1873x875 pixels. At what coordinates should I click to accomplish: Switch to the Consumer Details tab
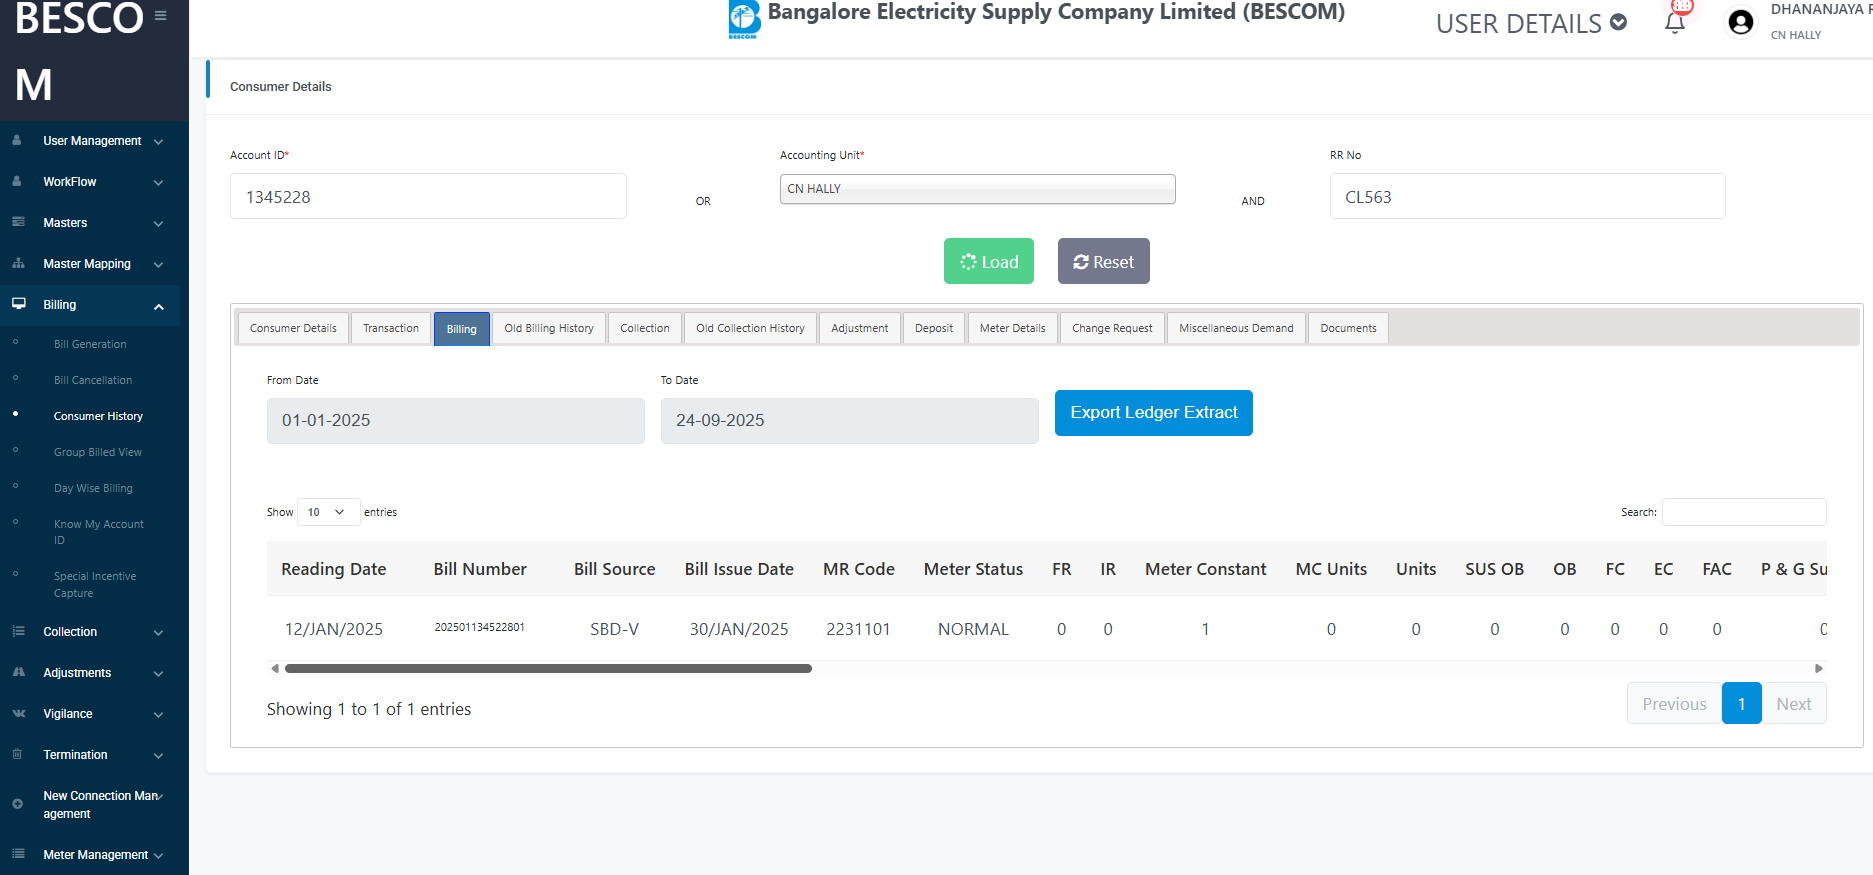tap(293, 328)
